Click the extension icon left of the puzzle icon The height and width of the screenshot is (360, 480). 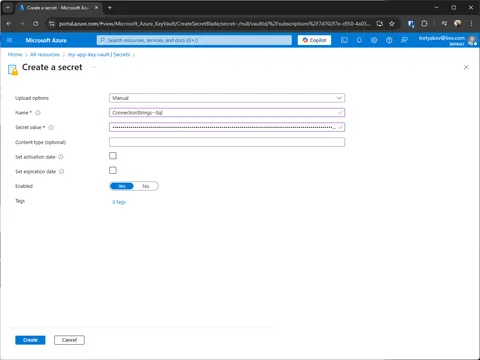pos(411,24)
